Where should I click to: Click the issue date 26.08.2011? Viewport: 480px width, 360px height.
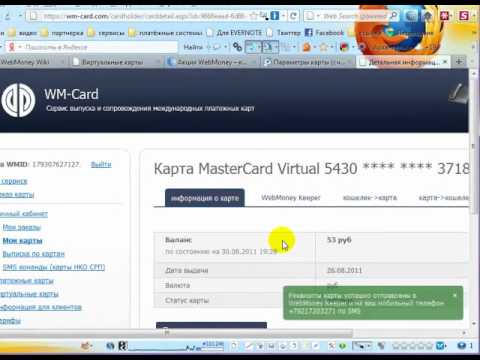(x=344, y=270)
